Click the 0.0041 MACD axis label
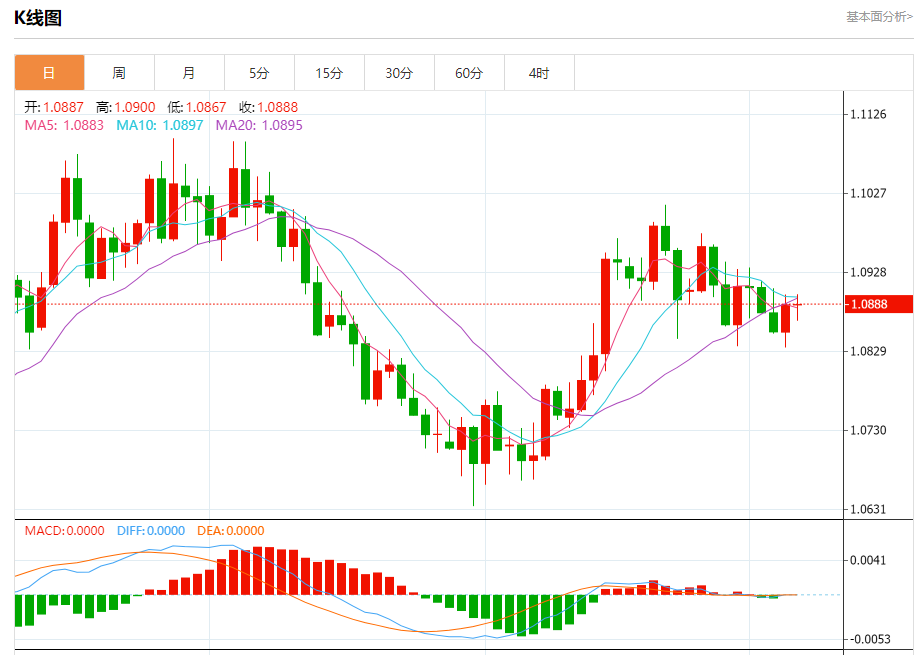 point(868,560)
